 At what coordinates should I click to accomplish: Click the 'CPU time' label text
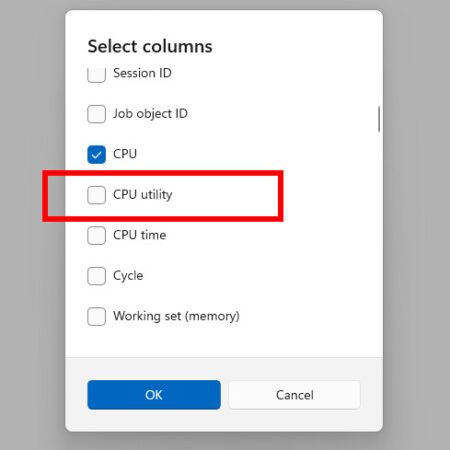140,235
